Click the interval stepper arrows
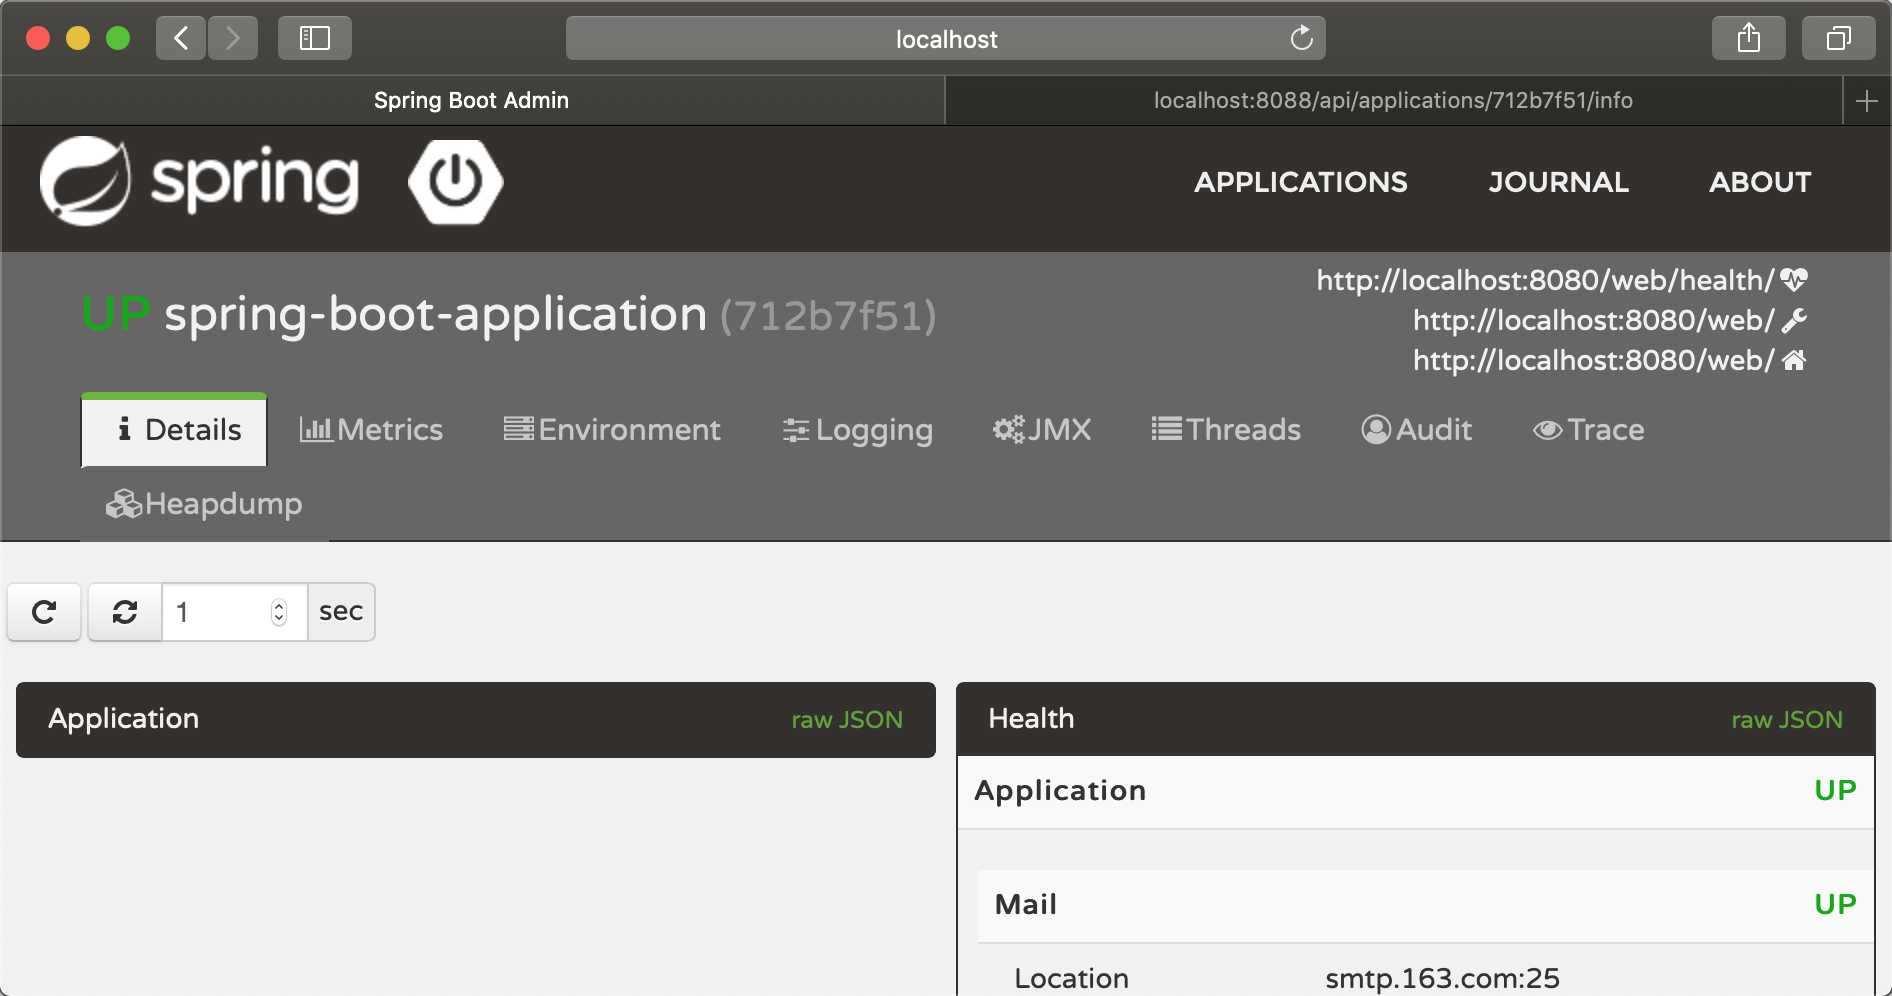Image resolution: width=1892 pixels, height=996 pixels. click(279, 612)
